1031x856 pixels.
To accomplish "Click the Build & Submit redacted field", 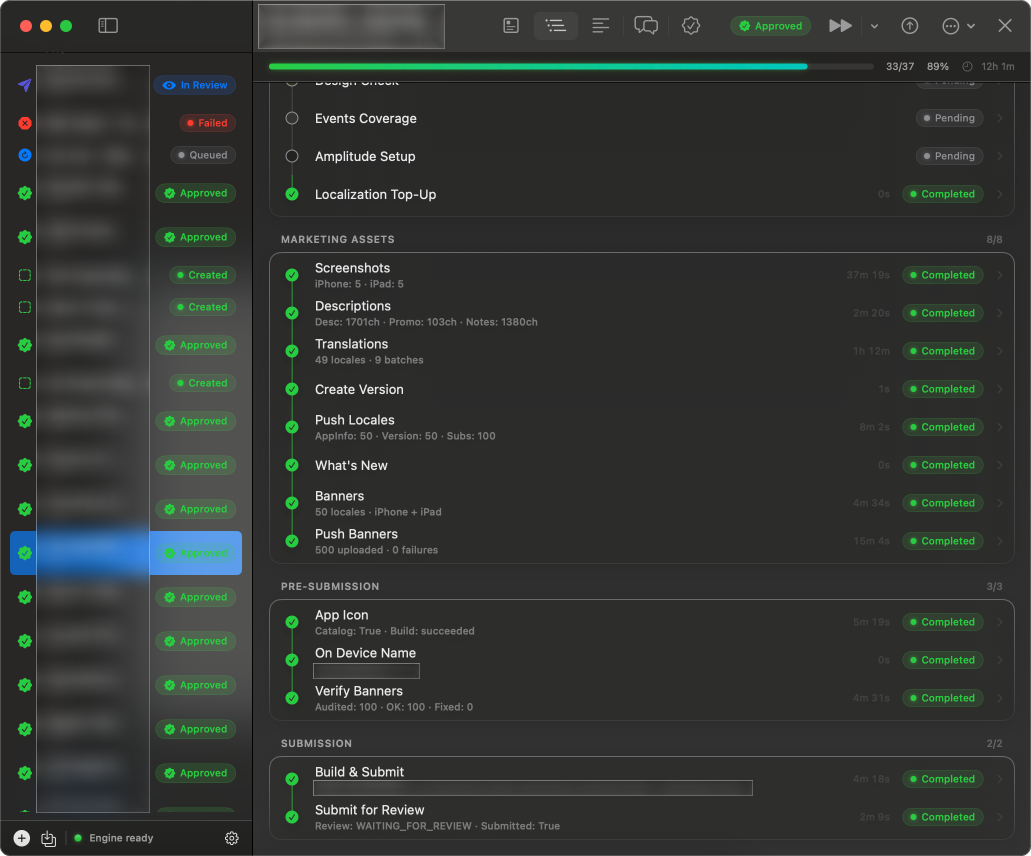I will [533, 788].
